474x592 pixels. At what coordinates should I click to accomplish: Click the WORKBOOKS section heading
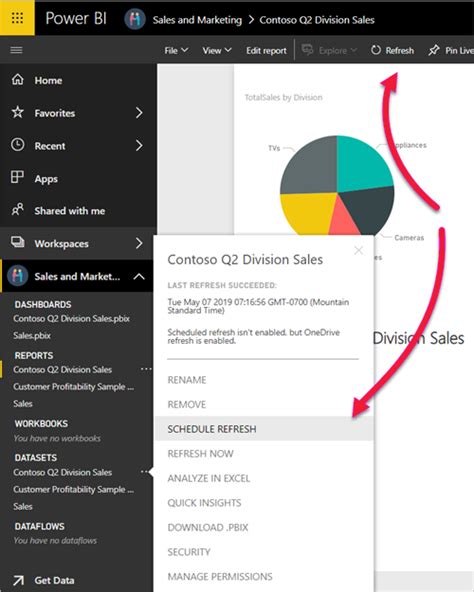tap(41, 424)
